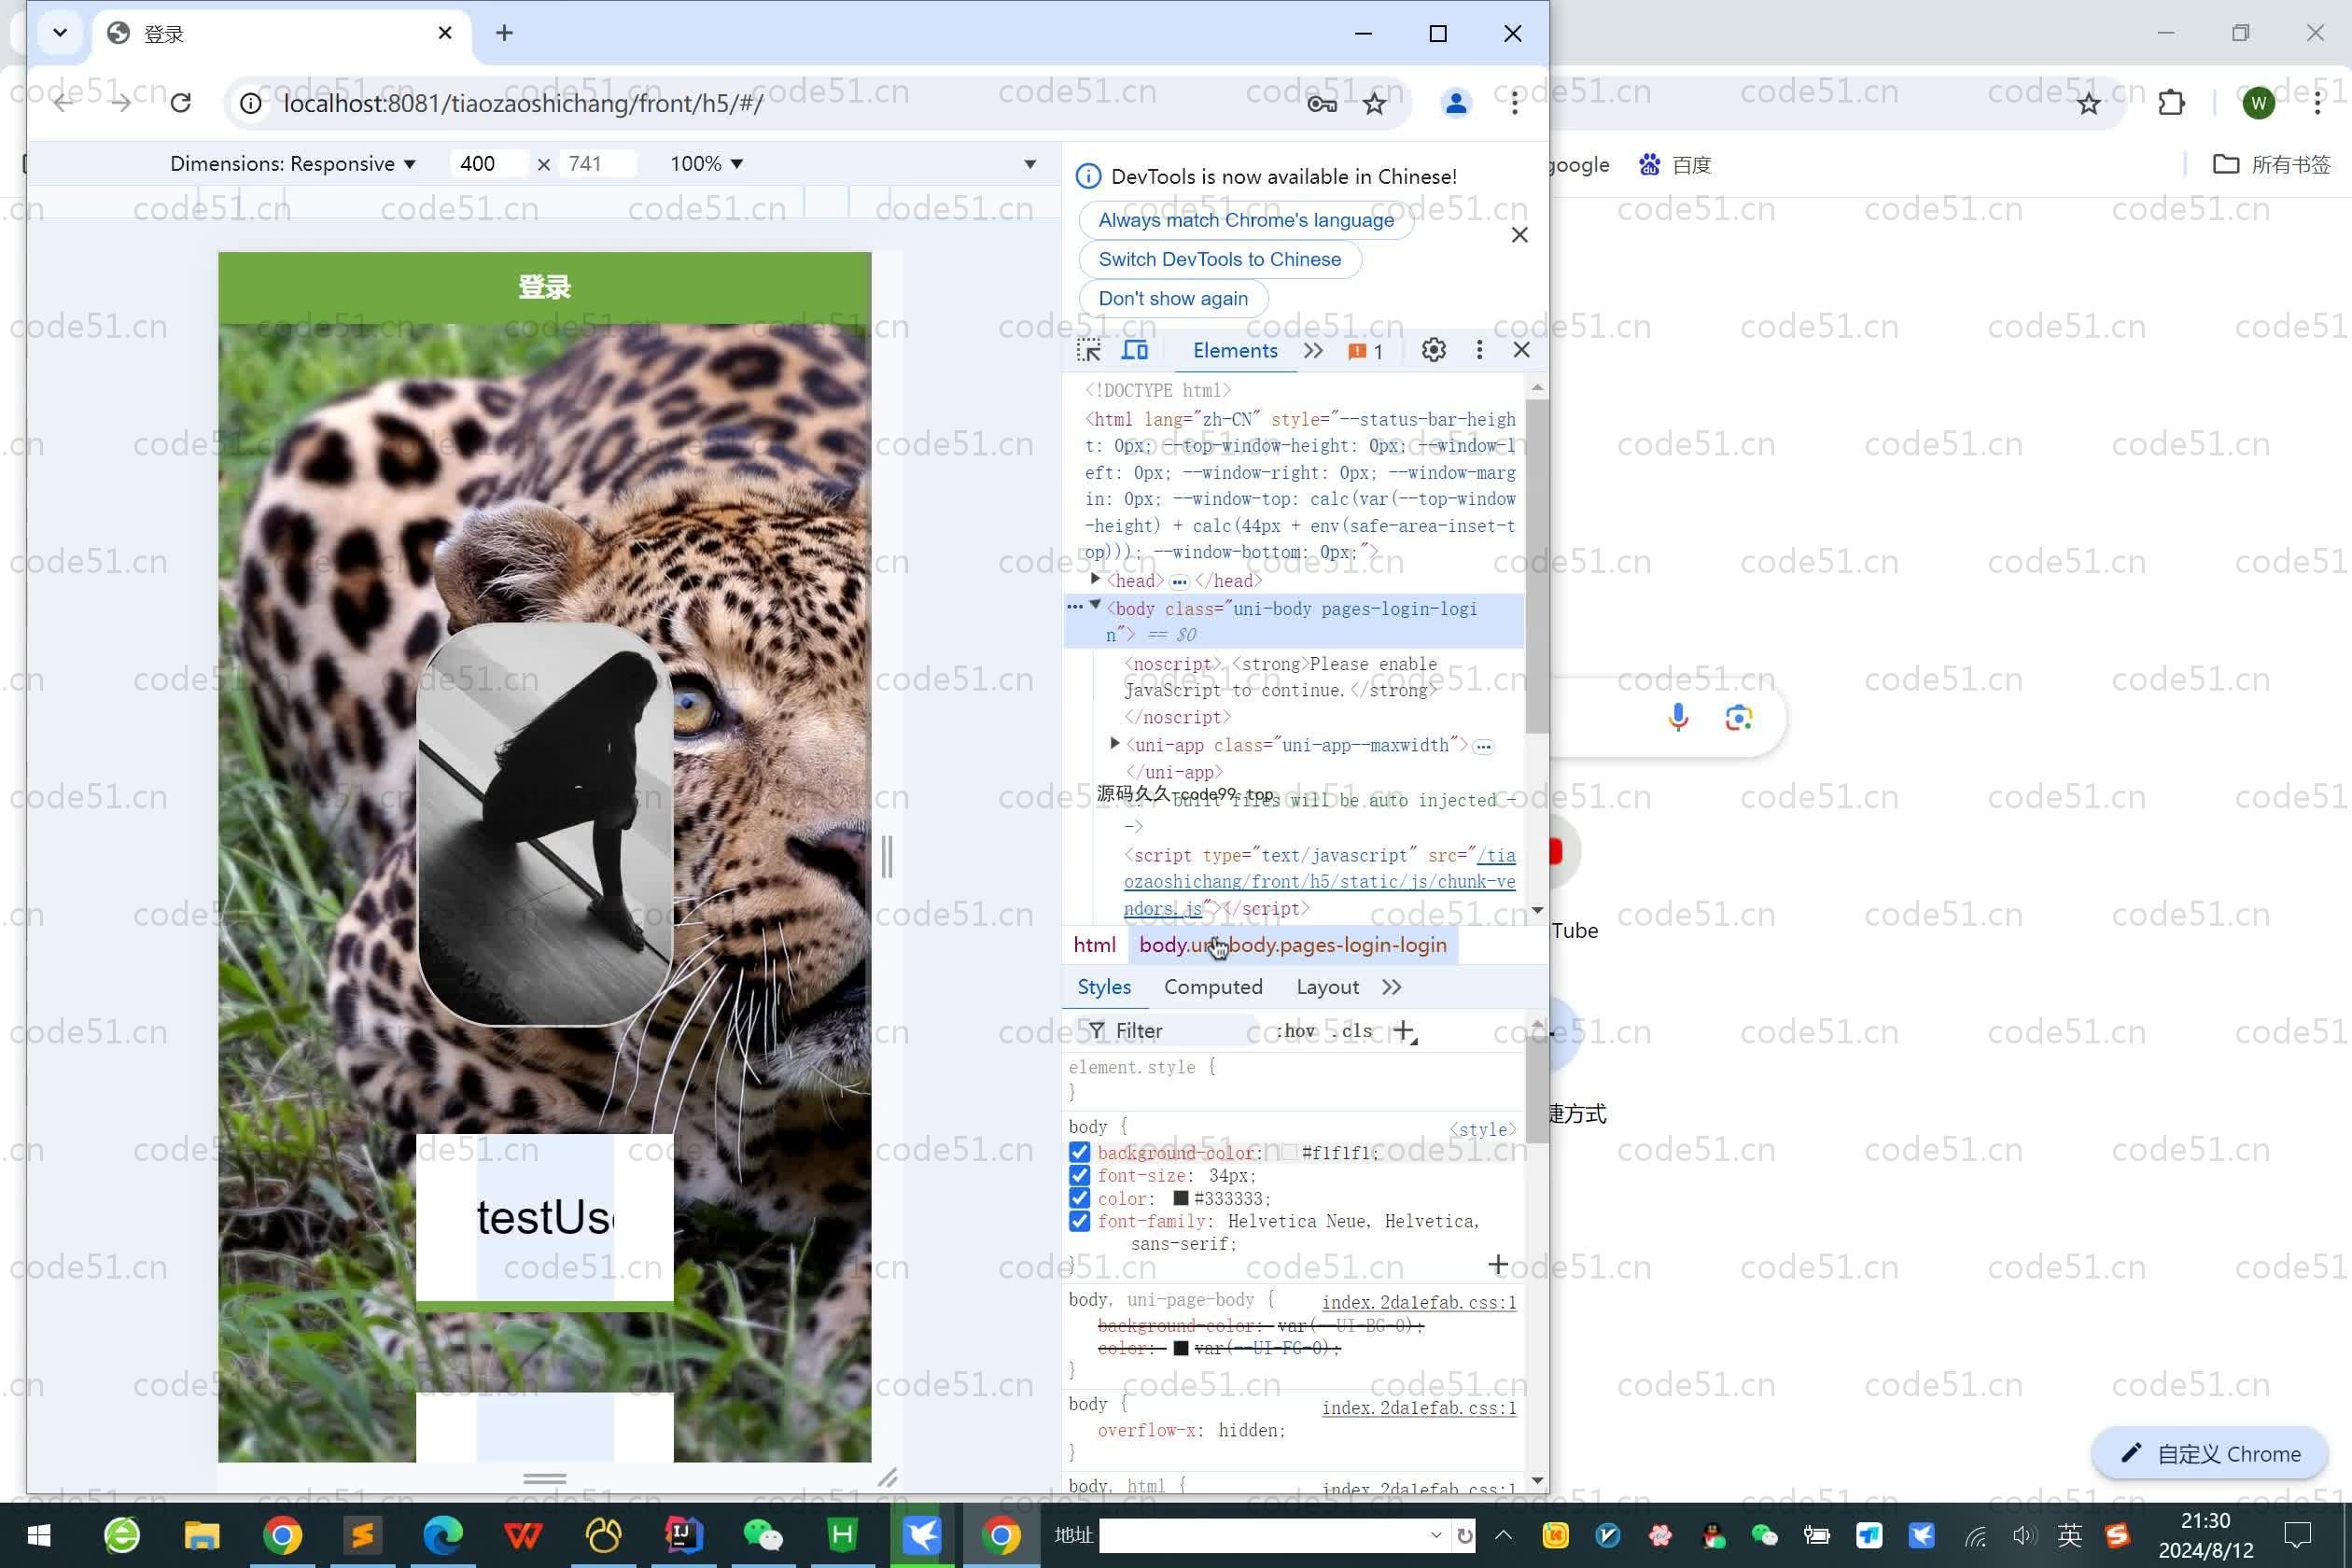Show more style pane tabs chevron
Image resolution: width=2352 pixels, height=1568 pixels.
1391,988
